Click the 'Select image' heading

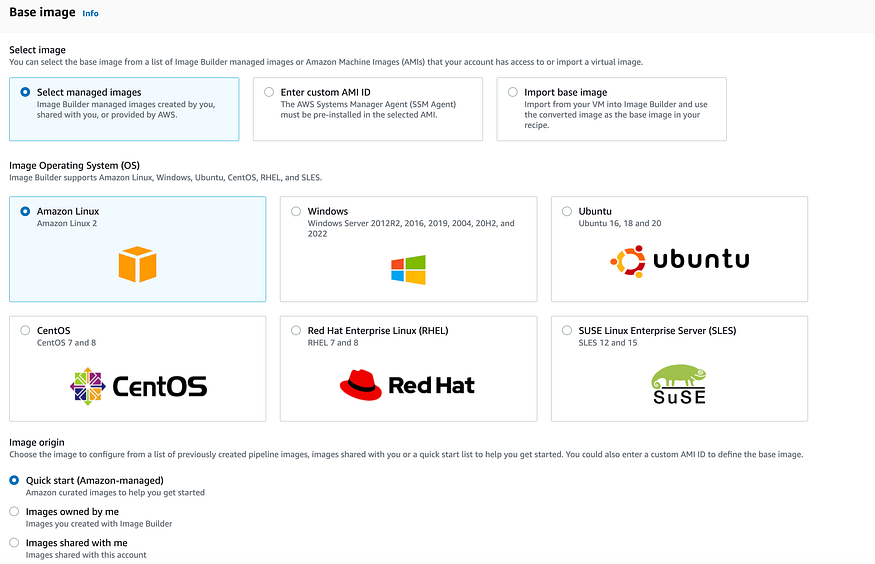[x=37, y=50]
